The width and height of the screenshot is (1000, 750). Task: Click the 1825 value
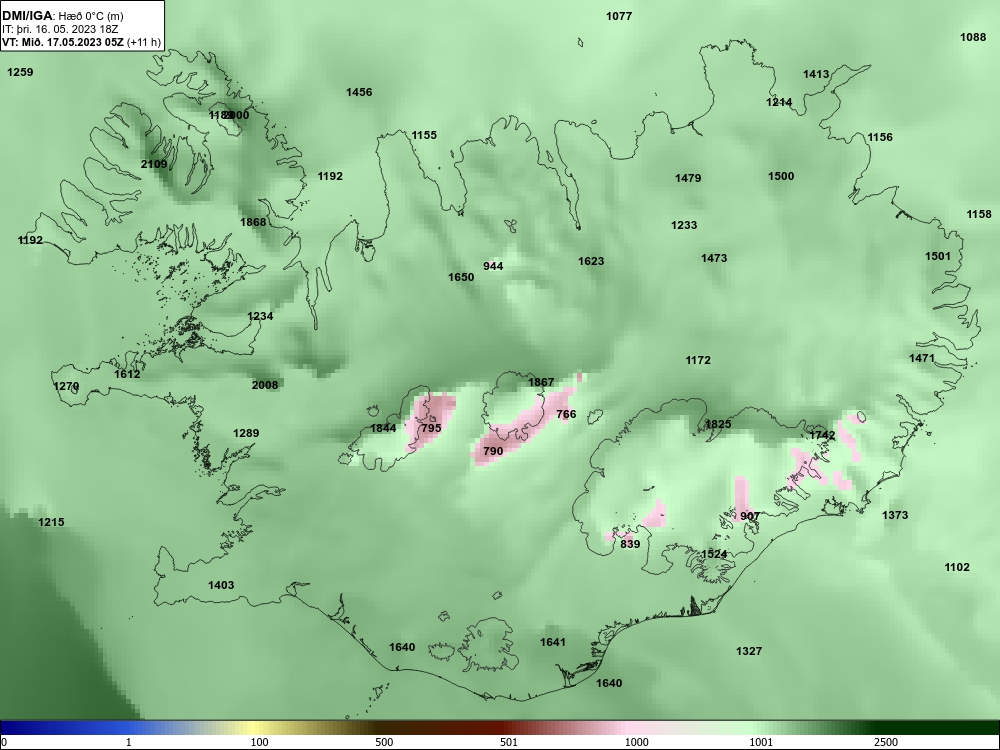click(718, 424)
